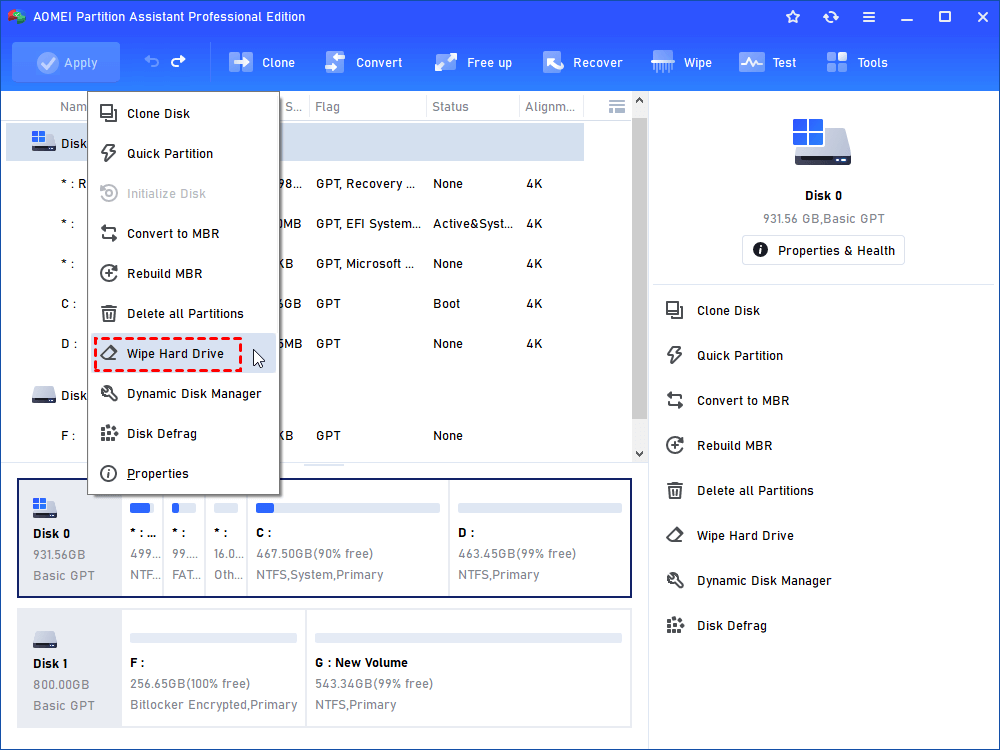1000x750 pixels.
Task: Select the C: partition row in list
Action: (295, 304)
